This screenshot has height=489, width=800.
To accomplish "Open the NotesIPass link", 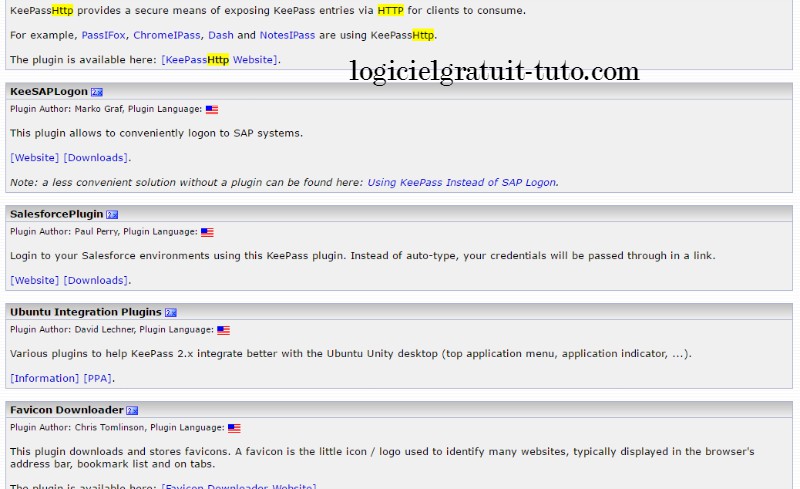I will (287, 35).
